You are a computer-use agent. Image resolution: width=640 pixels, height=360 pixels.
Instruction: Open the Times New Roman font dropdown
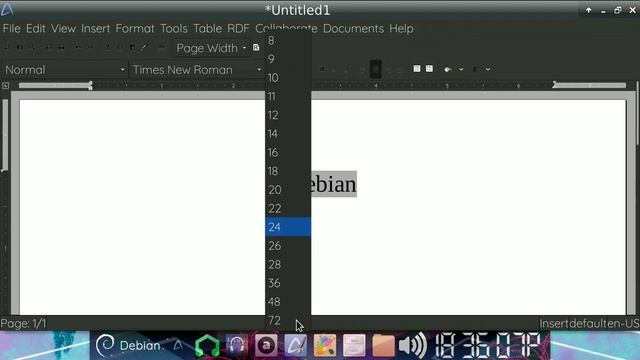(197, 70)
